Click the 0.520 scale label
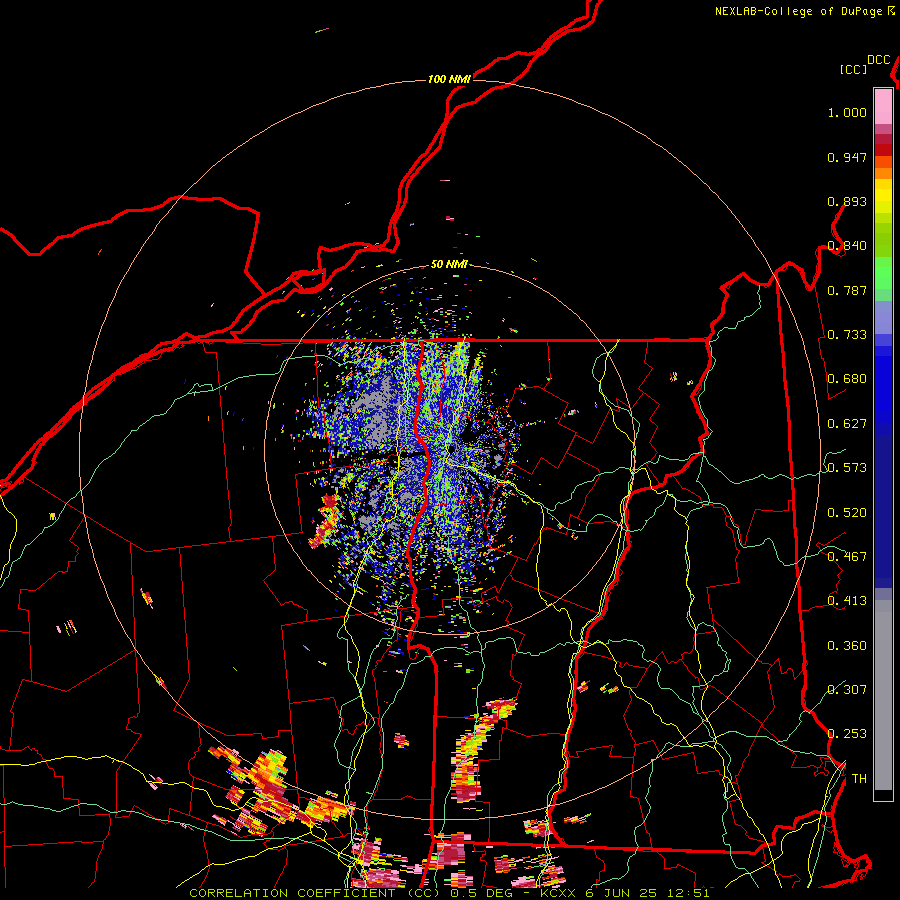 847,513
